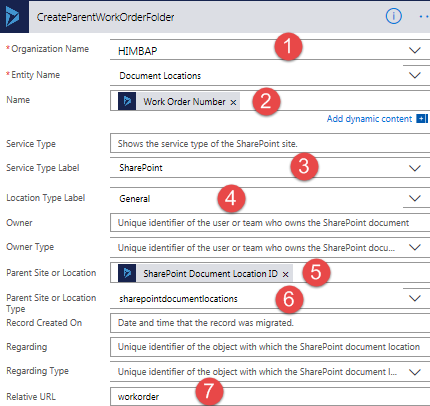Image resolution: width=430 pixels, height=406 pixels.
Task: Click the General location type value
Action: 135,199
